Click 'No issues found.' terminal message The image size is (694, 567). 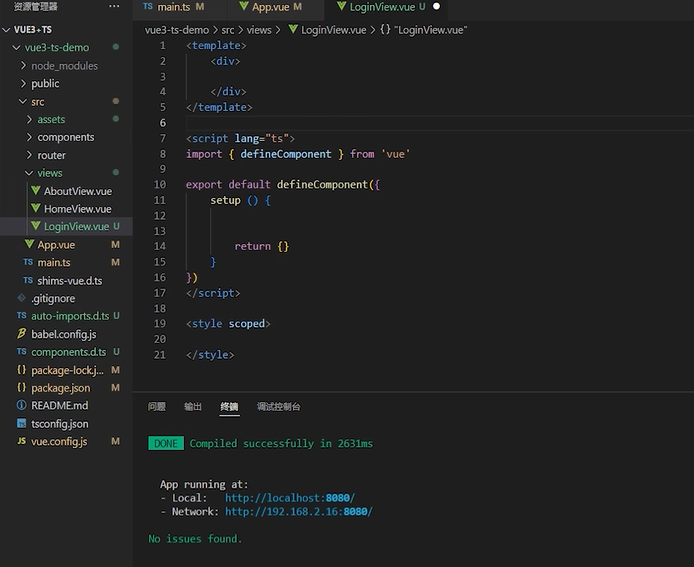coord(195,539)
